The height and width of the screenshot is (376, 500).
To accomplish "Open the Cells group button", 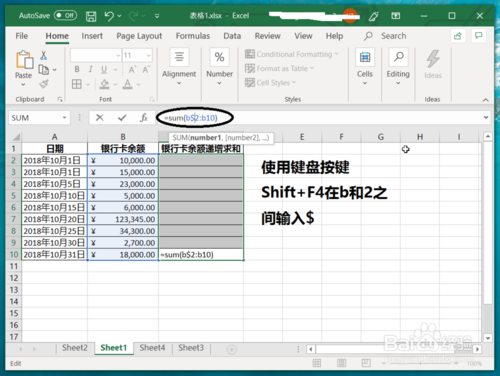I will [x=365, y=67].
